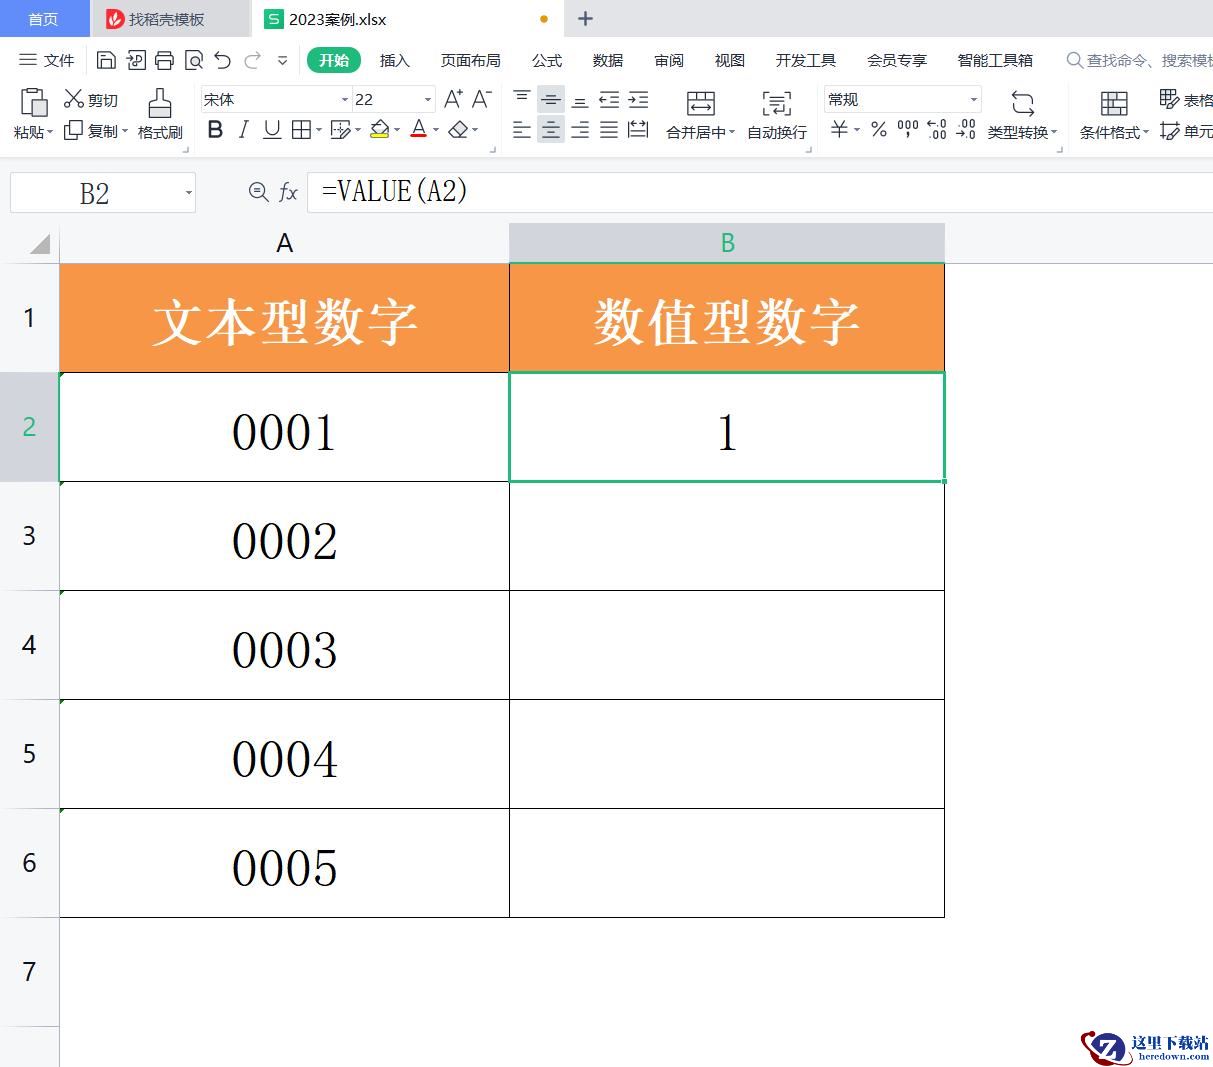Viewport: 1213px width, 1067px height.
Task: Select cell A3 containing 0002
Action: click(285, 536)
